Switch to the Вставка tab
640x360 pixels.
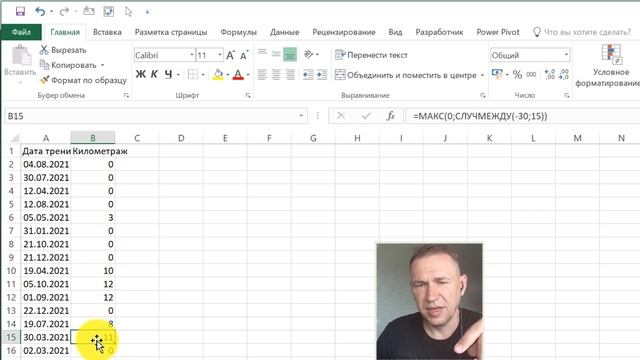(107, 32)
